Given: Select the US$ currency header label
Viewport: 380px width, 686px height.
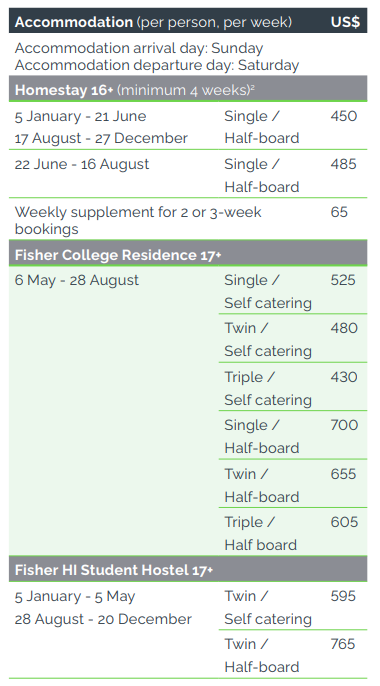Looking at the screenshot, I should pyautogui.click(x=345, y=22).
